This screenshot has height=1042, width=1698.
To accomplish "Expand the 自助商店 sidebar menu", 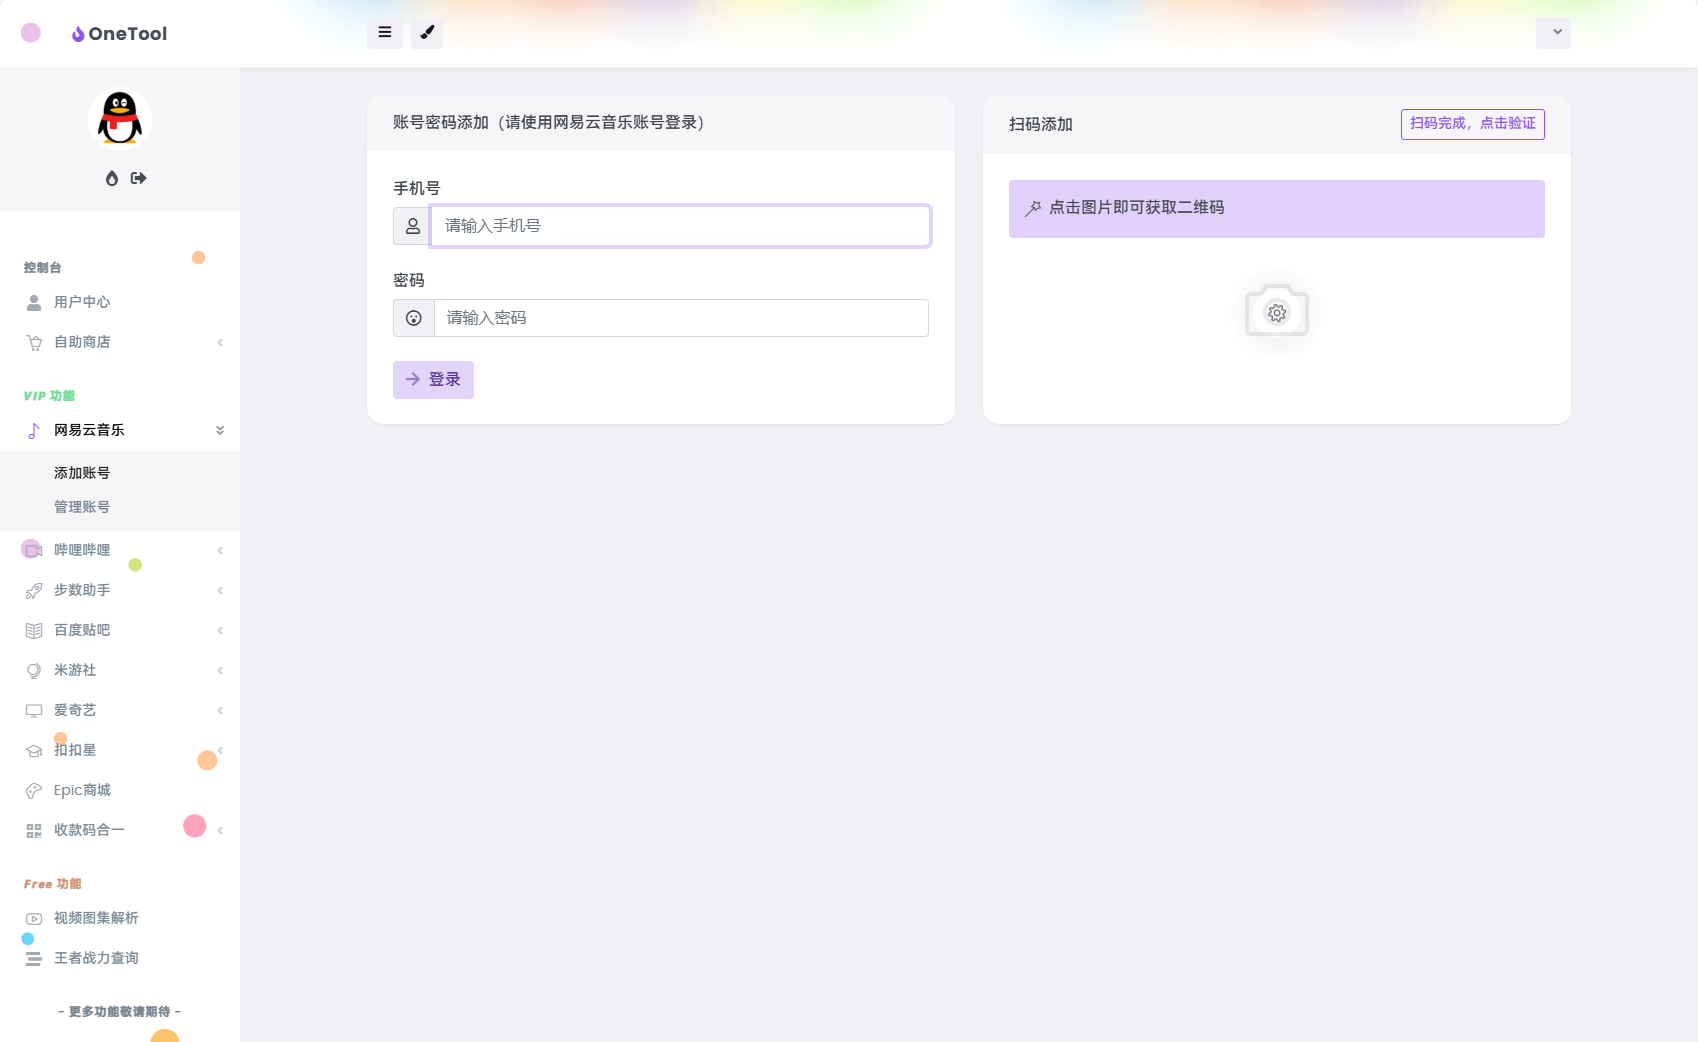I will pyautogui.click(x=82, y=342).
